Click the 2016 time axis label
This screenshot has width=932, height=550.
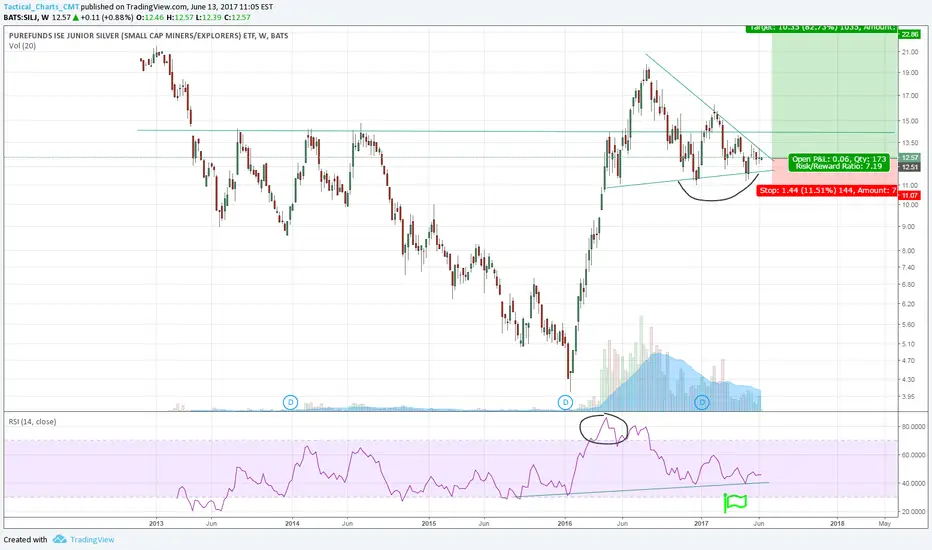click(x=565, y=524)
